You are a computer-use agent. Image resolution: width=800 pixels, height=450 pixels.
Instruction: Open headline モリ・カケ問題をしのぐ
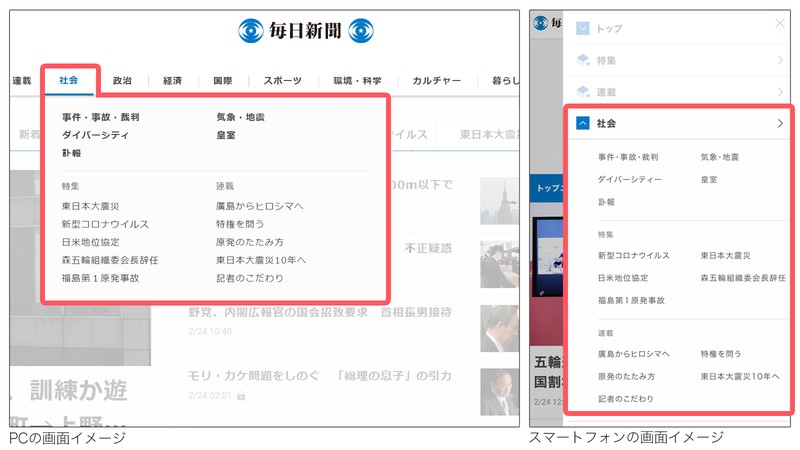(x=320, y=376)
